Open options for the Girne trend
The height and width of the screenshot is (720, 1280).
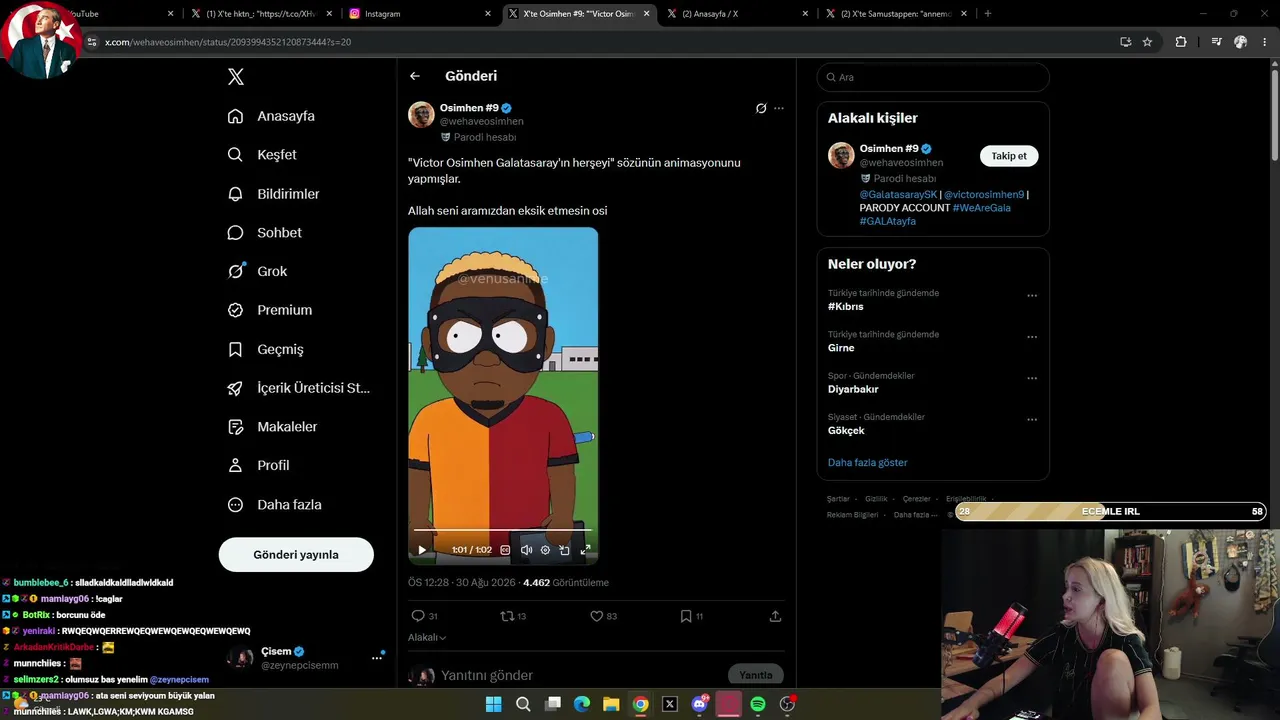[x=1032, y=337]
